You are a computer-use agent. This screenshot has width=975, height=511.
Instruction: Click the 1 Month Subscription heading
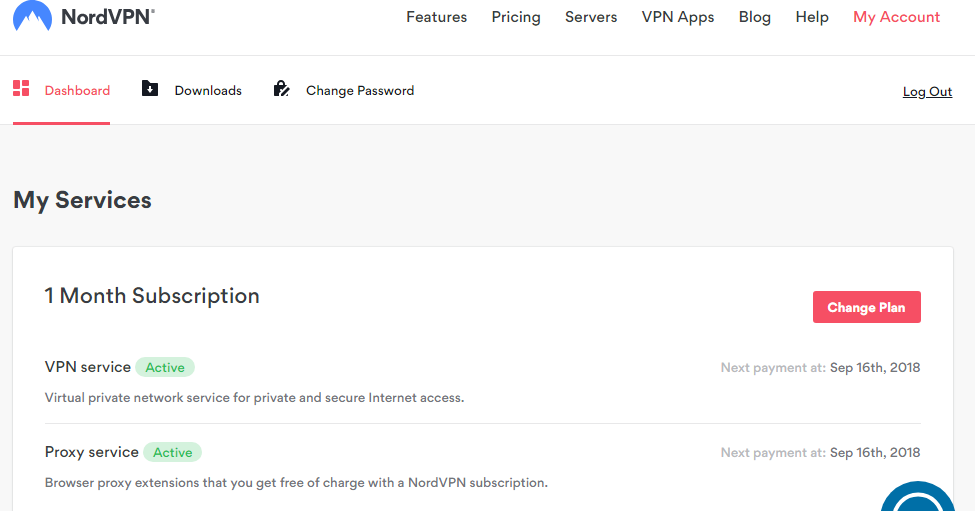click(152, 296)
